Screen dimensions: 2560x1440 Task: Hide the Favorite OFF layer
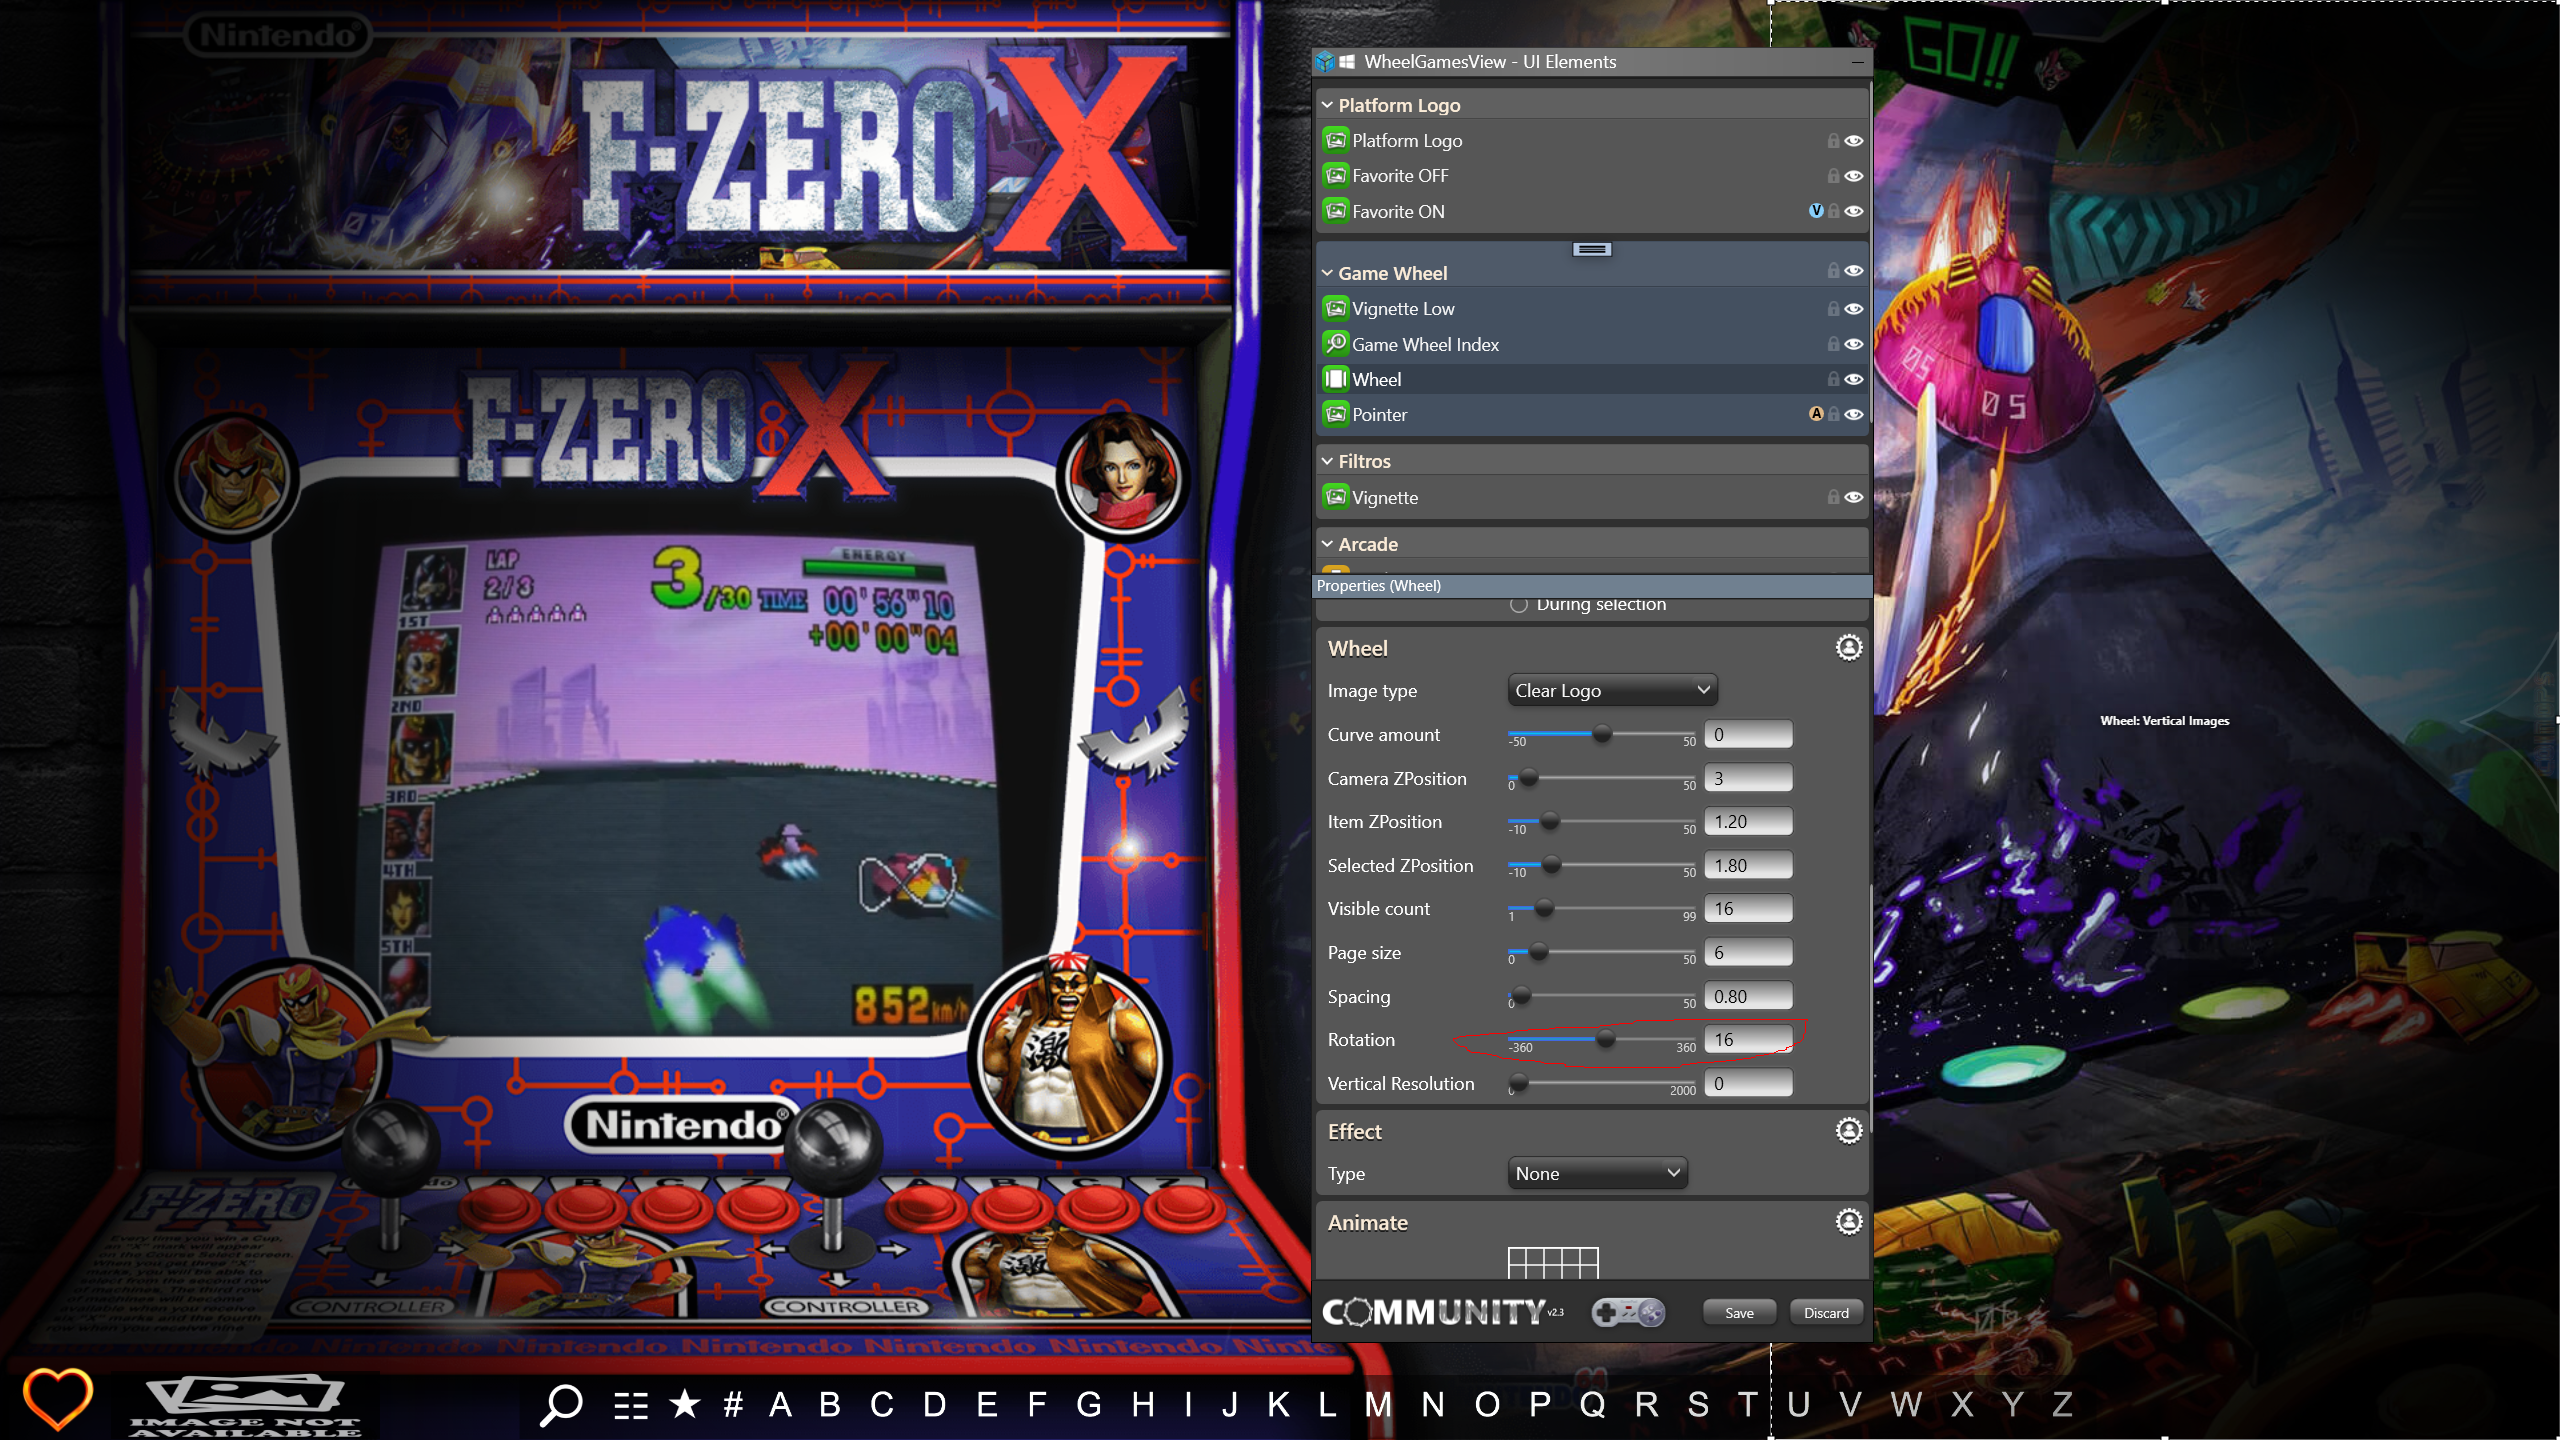[x=1854, y=176]
